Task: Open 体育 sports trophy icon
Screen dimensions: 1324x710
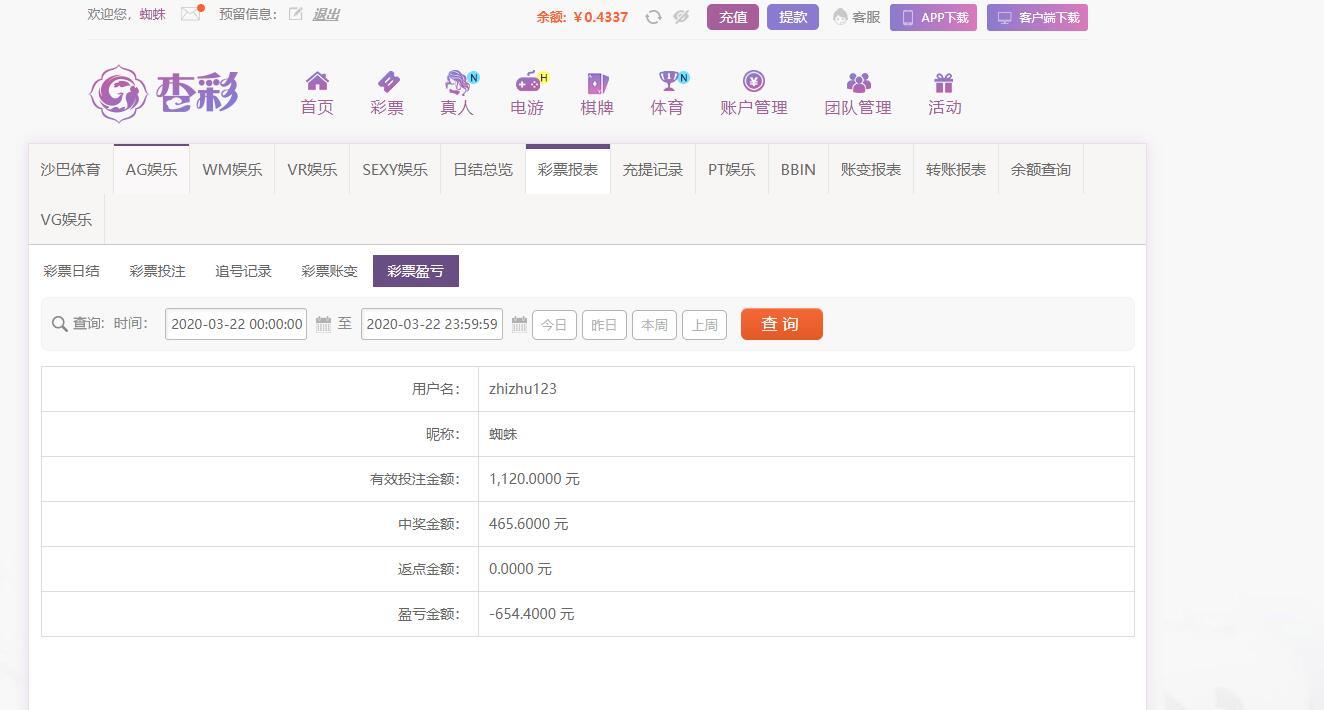Action: pos(667,82)
